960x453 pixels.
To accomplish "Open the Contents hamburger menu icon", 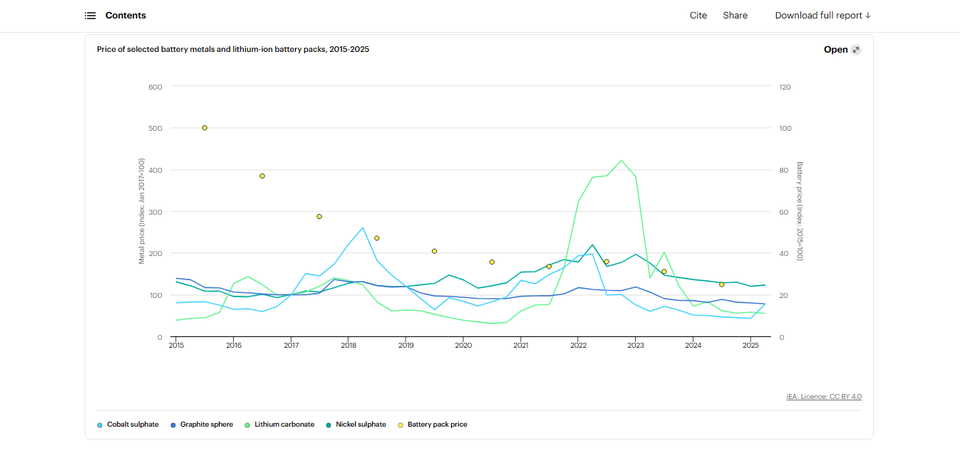I will (x=90, y=16).
